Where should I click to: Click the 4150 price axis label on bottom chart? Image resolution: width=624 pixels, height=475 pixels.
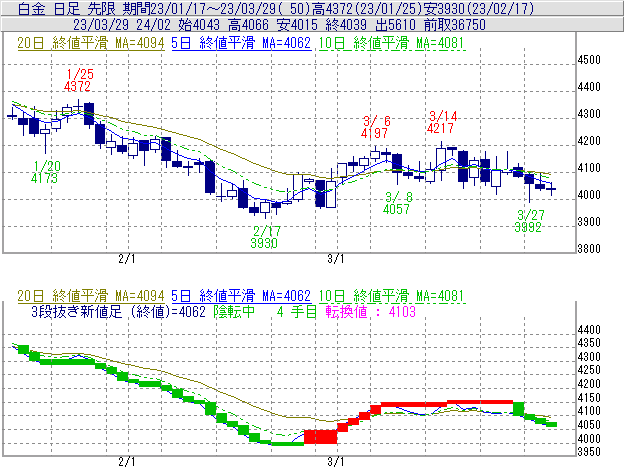click(589, 397)
